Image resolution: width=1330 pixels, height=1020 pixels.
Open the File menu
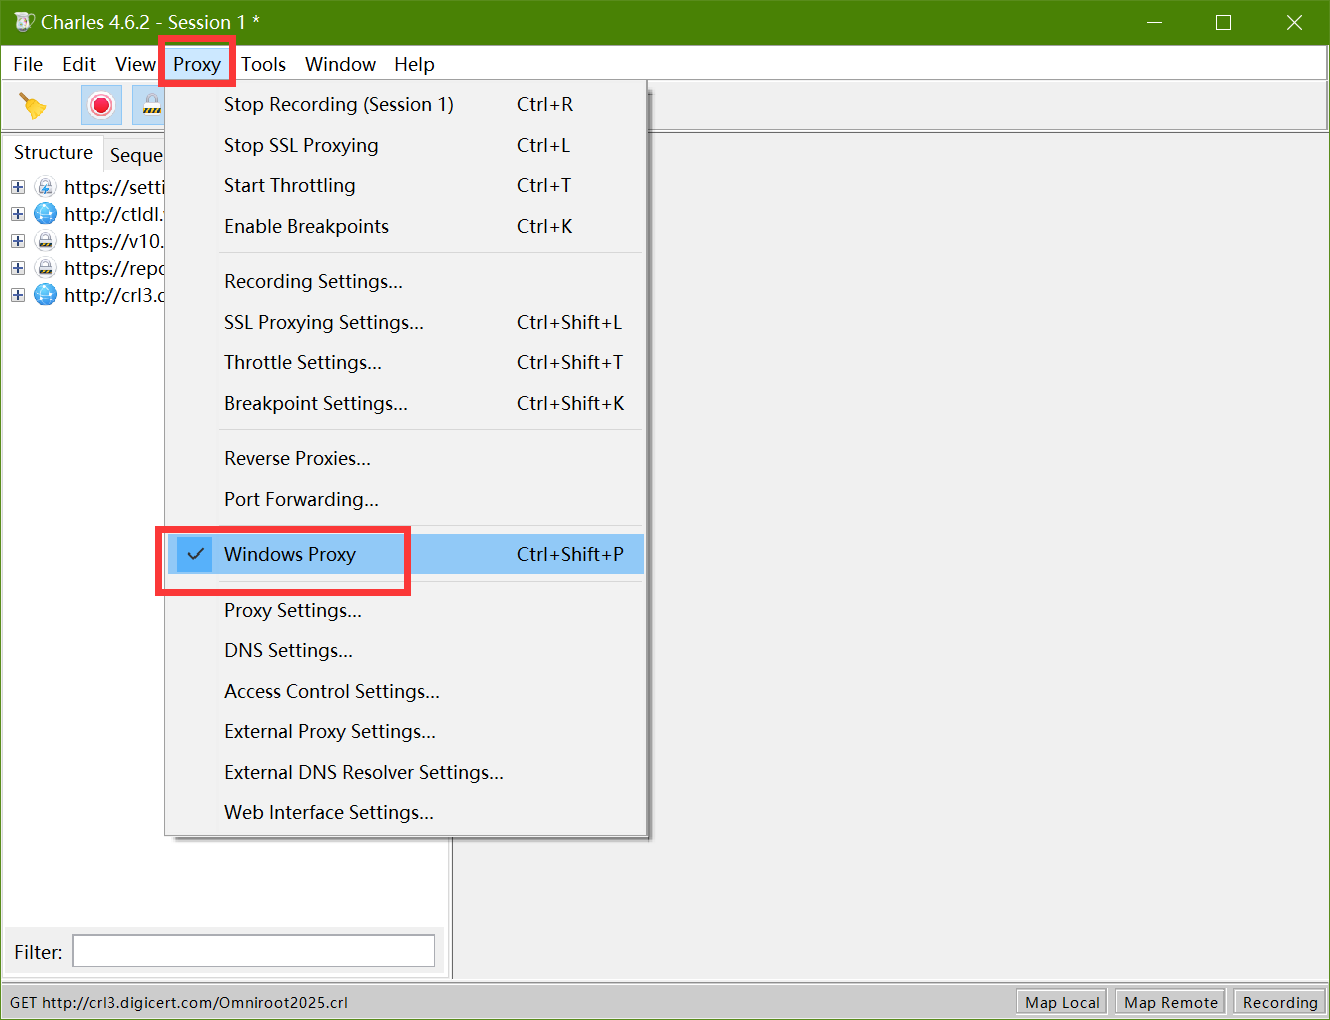tap(28, 64)
